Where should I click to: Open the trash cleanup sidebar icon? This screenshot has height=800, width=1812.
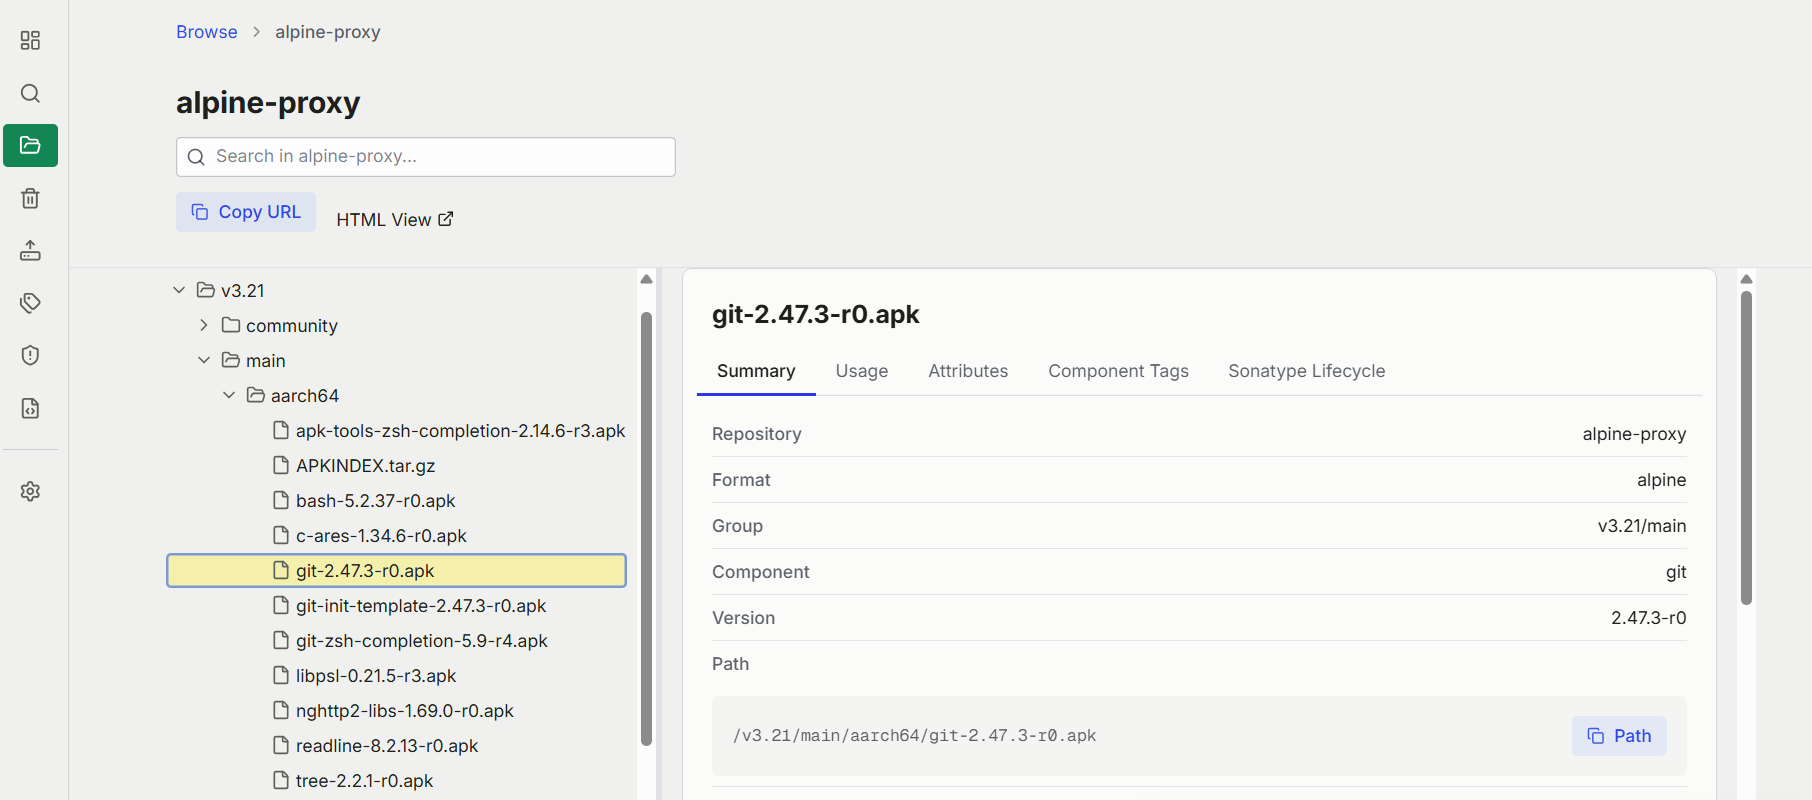click(30, 198)
